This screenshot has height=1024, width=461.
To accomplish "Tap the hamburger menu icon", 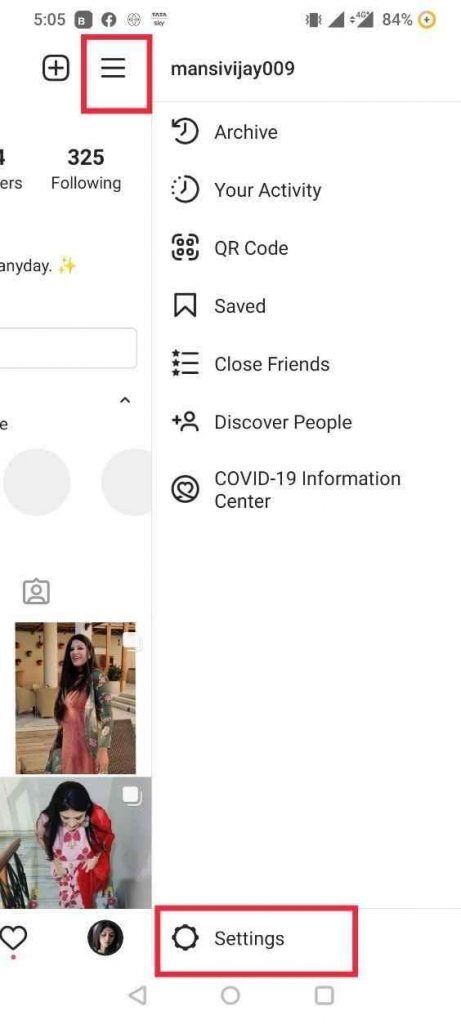I will pyautogui.click(x=113, y=68).
